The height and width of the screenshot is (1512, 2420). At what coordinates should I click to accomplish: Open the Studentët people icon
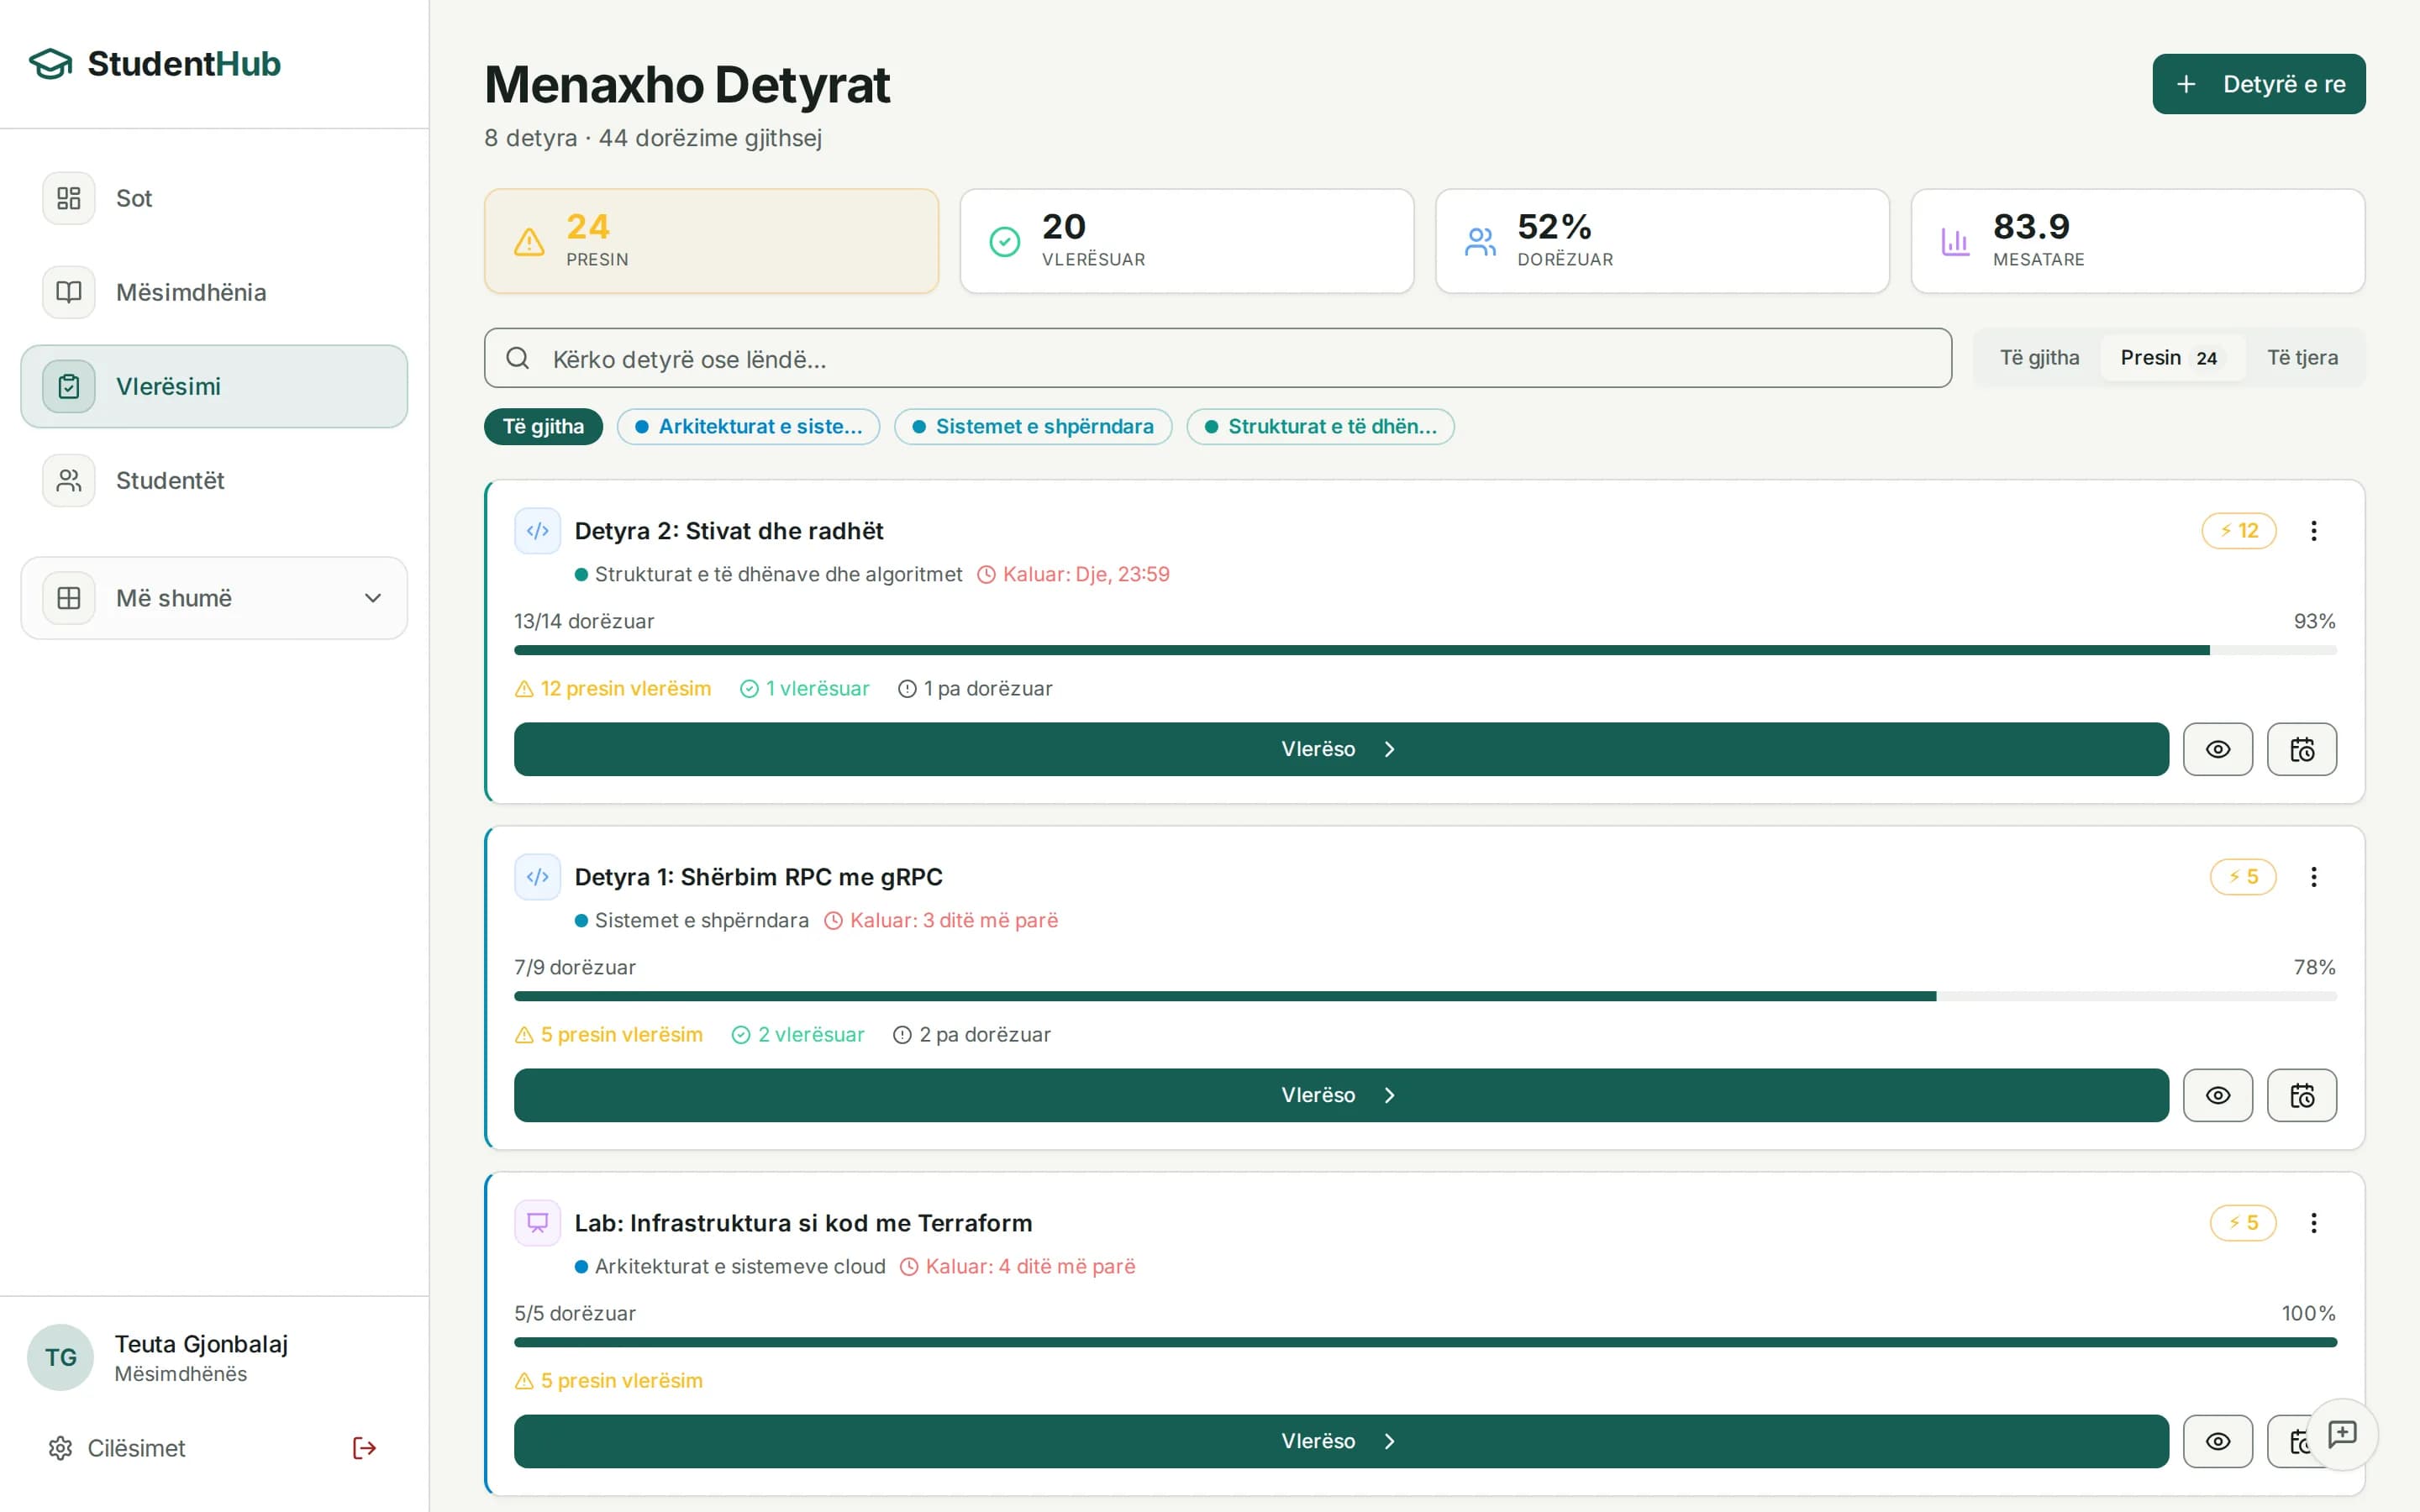click(69, 480)
